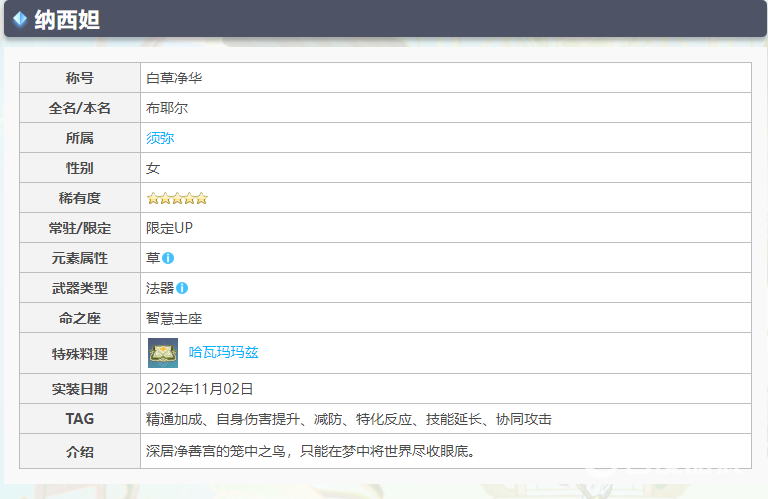The width and height of the screenshot is (768, 499).
Task: Select the 白草净华 title value
Action: [174, 78]
